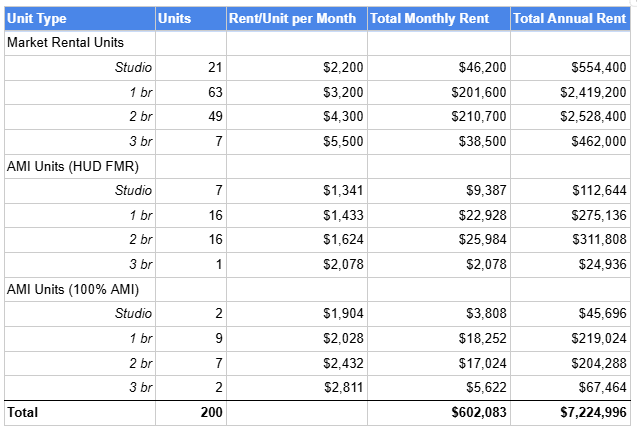Click the "Rent/Unit per Month" header
637x430 pixels.
click(x=297, y=18)
